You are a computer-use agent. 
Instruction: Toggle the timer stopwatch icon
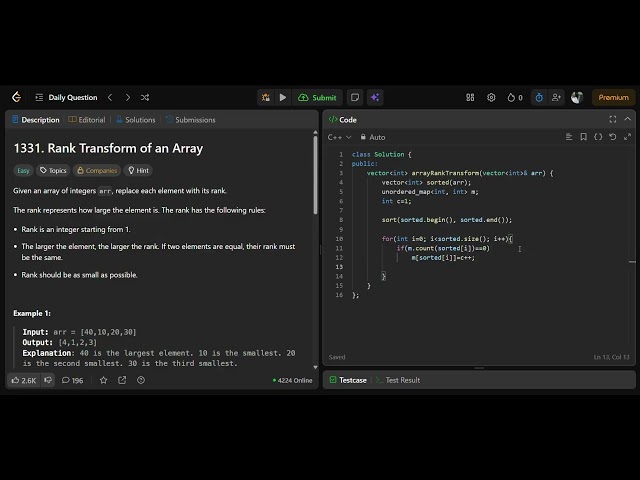coord(539,97)
